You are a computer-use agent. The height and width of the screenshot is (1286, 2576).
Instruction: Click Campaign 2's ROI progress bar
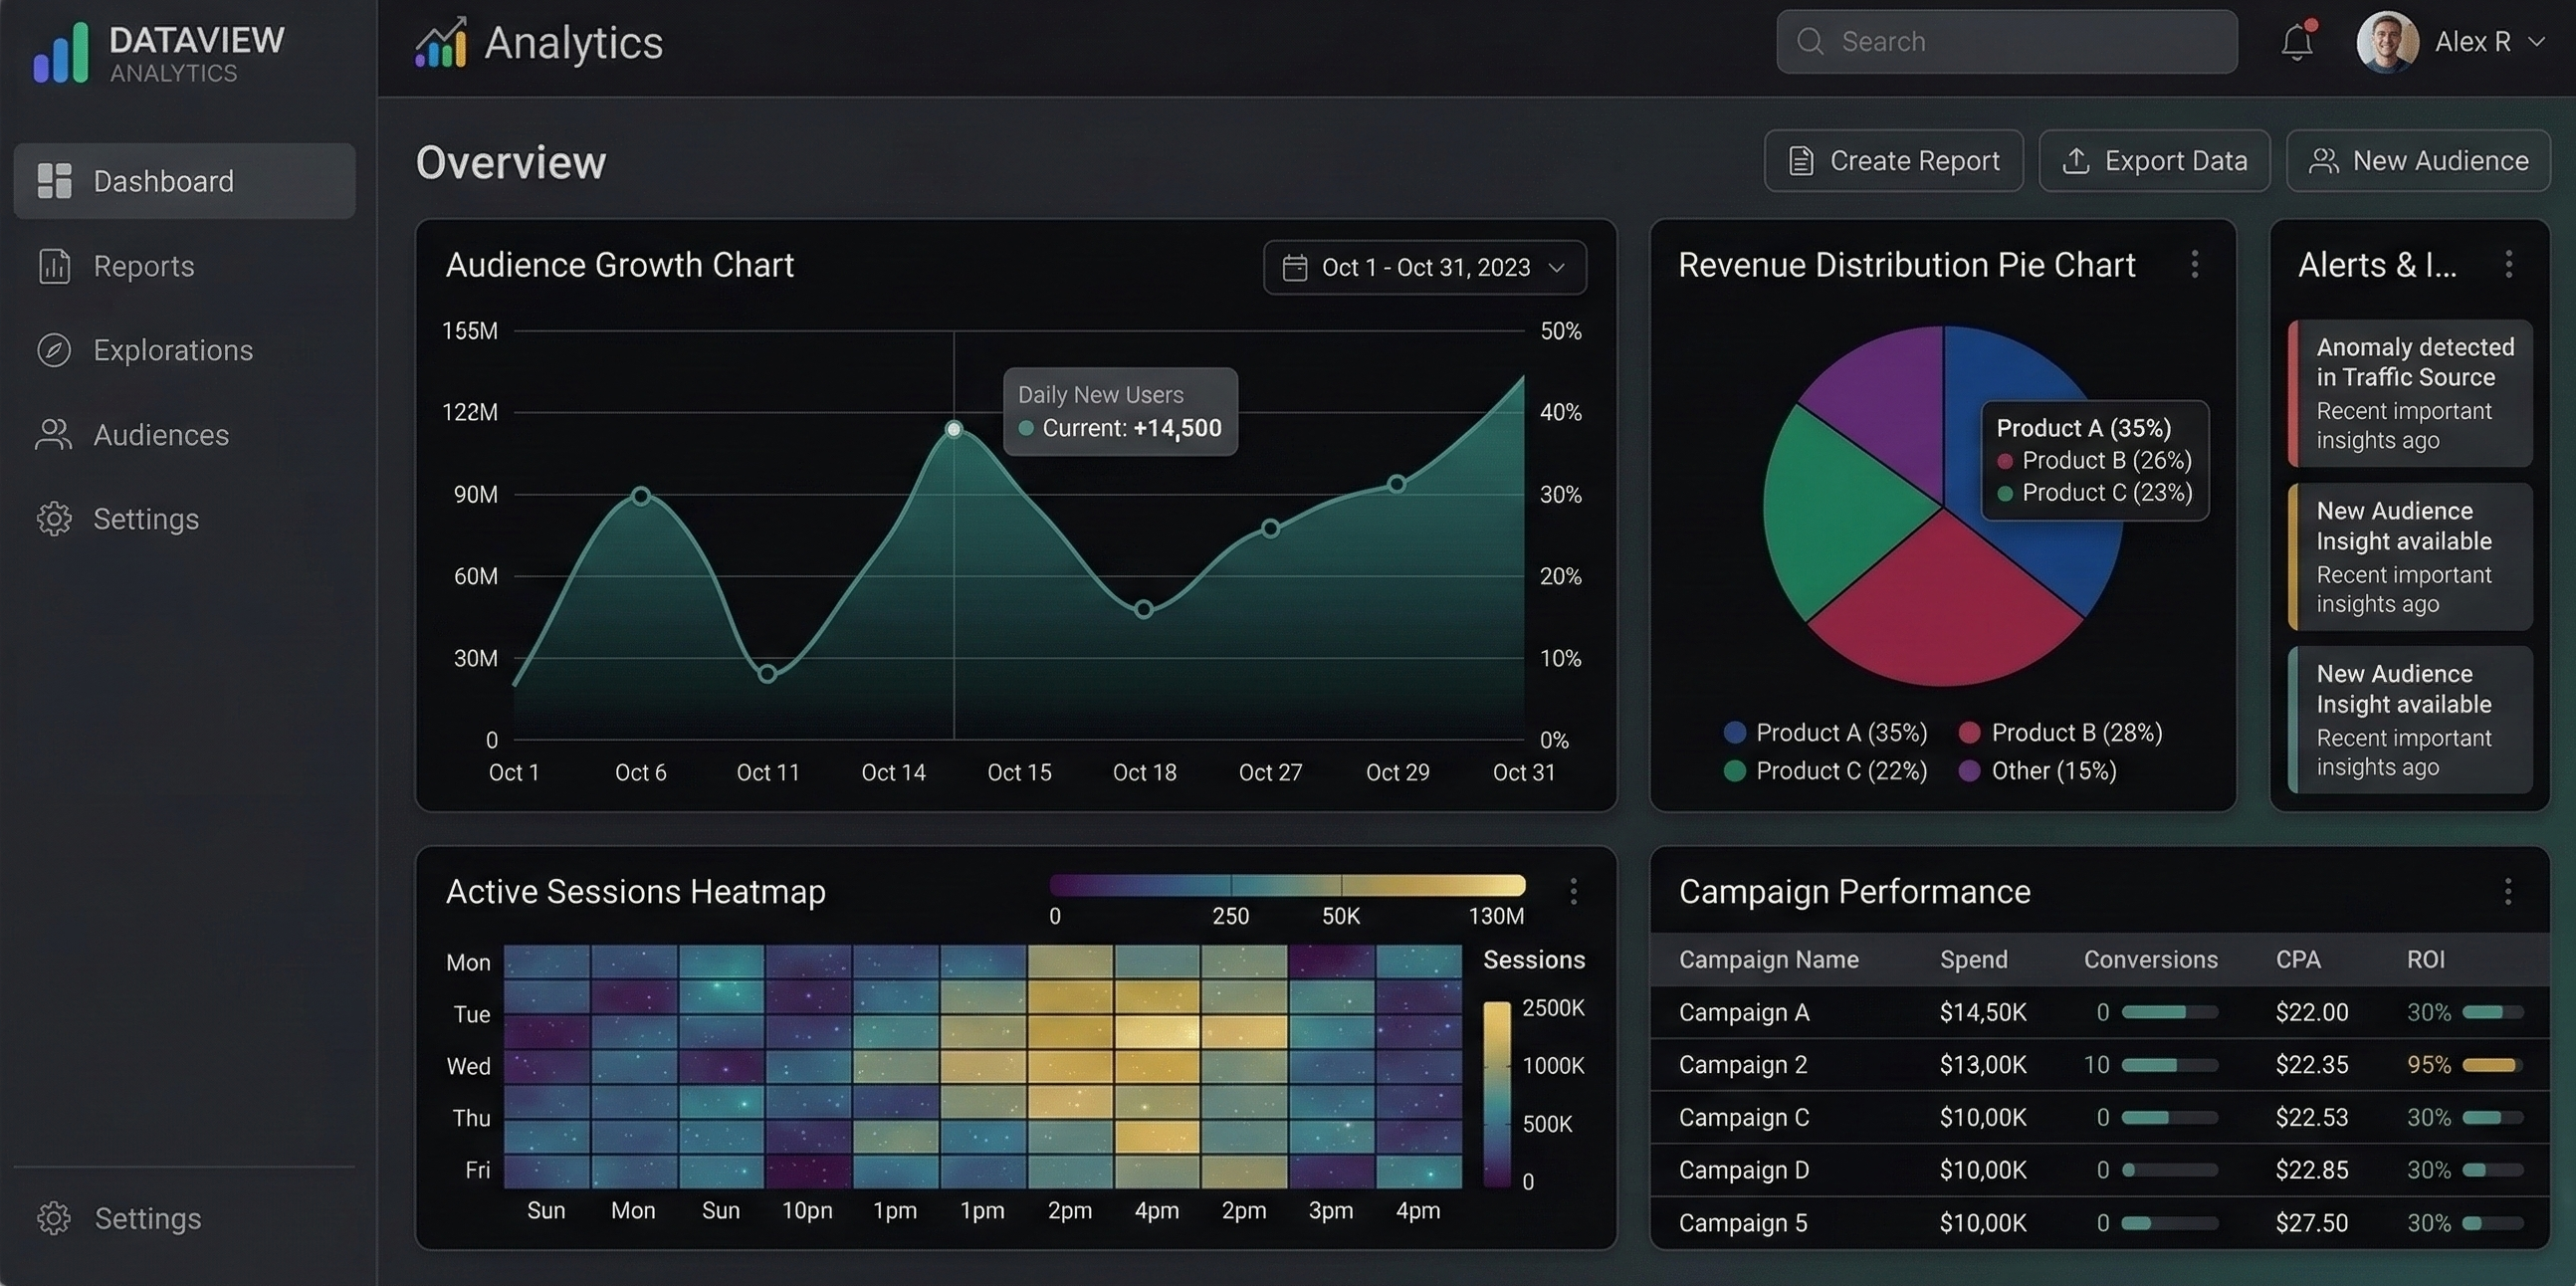click(x=2492, y=1064)
